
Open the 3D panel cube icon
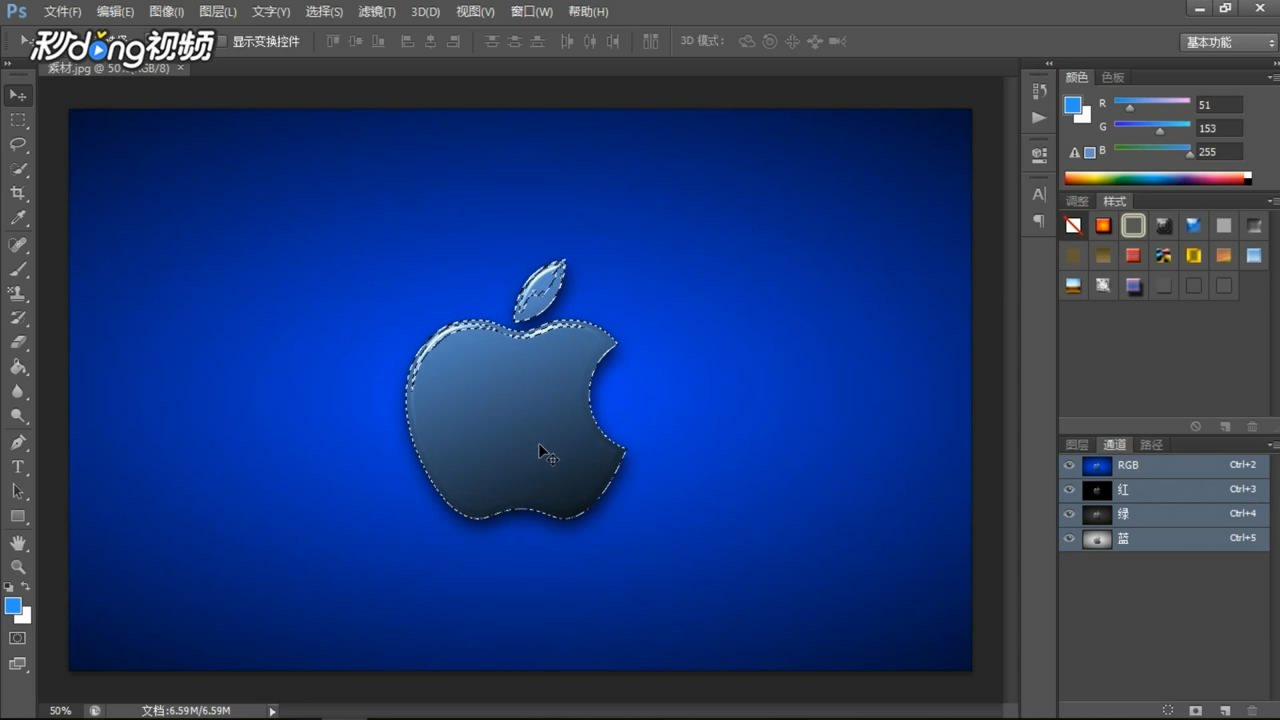[1039, 155]
